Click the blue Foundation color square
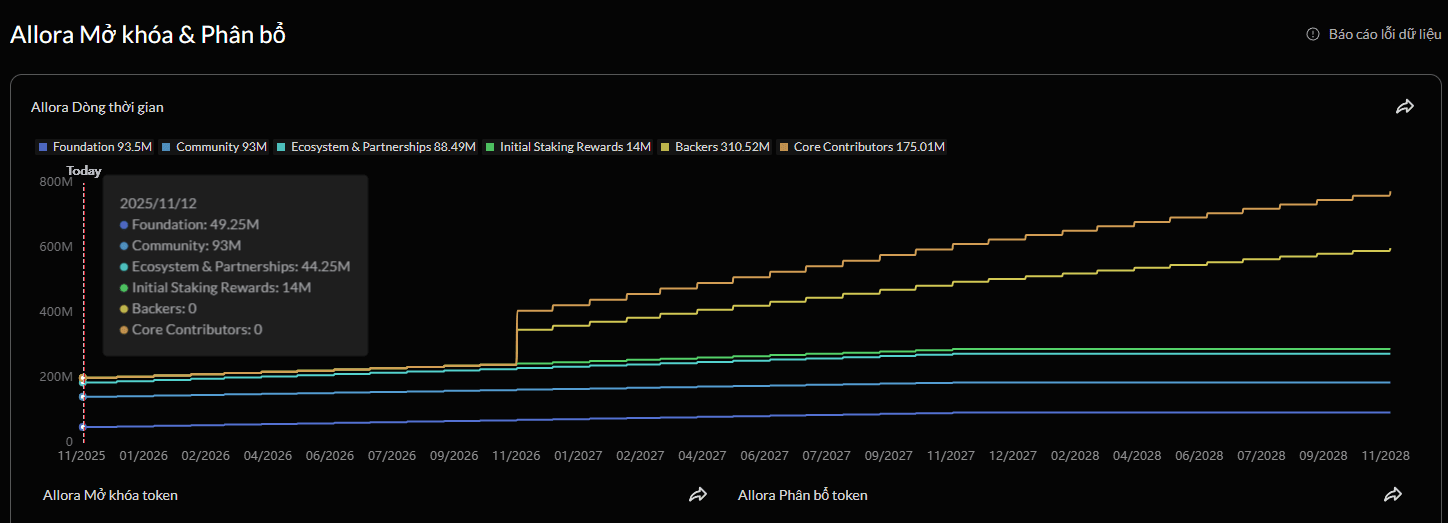 43,147
